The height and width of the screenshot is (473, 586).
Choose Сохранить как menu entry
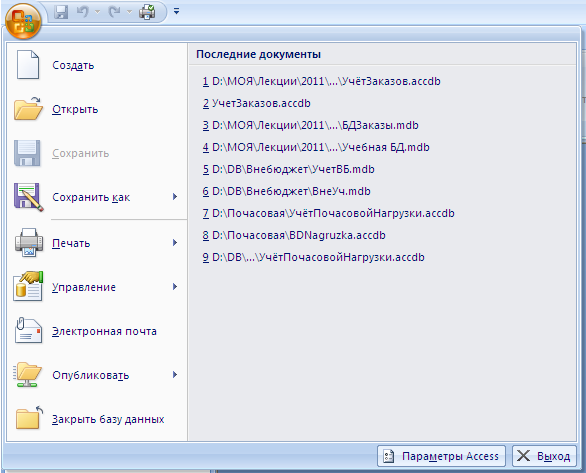[97, 197]
